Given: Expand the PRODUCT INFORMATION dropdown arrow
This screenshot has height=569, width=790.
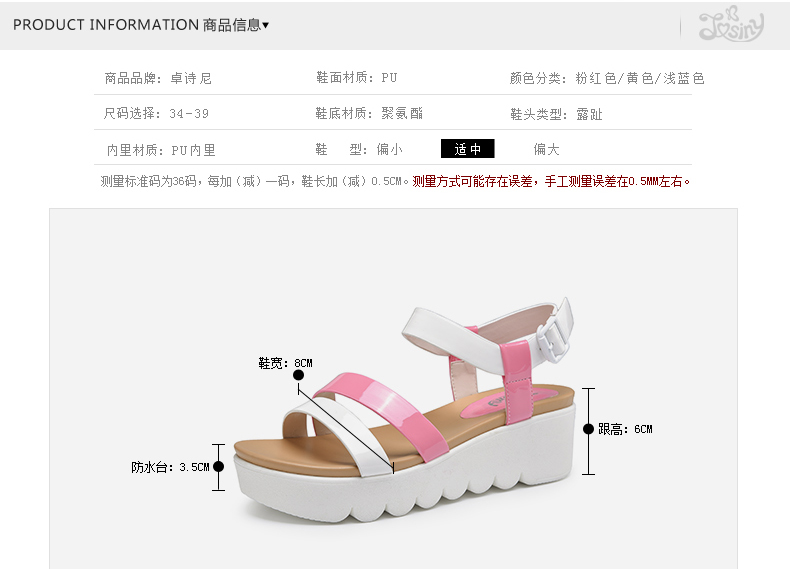Looking at the screenshot, I should point(266,25).
